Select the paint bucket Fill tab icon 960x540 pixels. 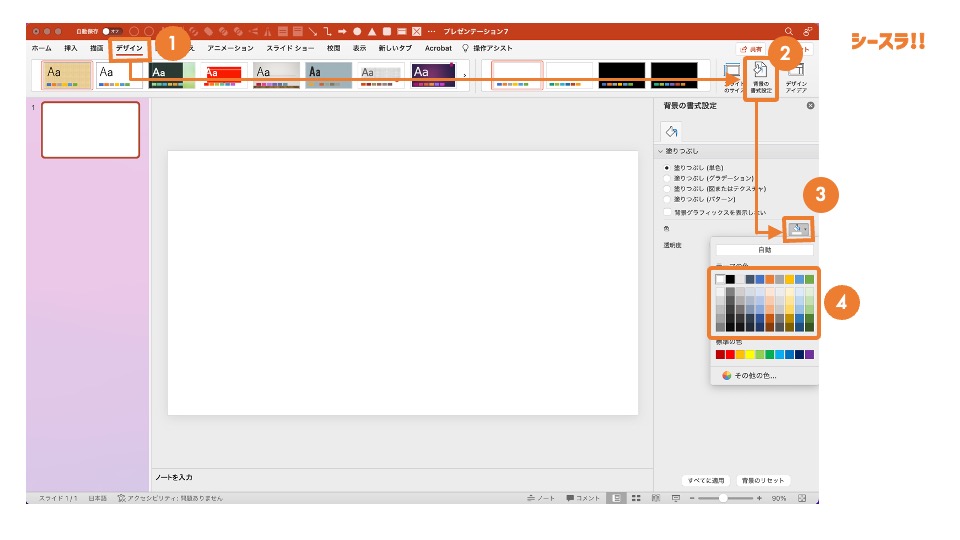(672, 131)
